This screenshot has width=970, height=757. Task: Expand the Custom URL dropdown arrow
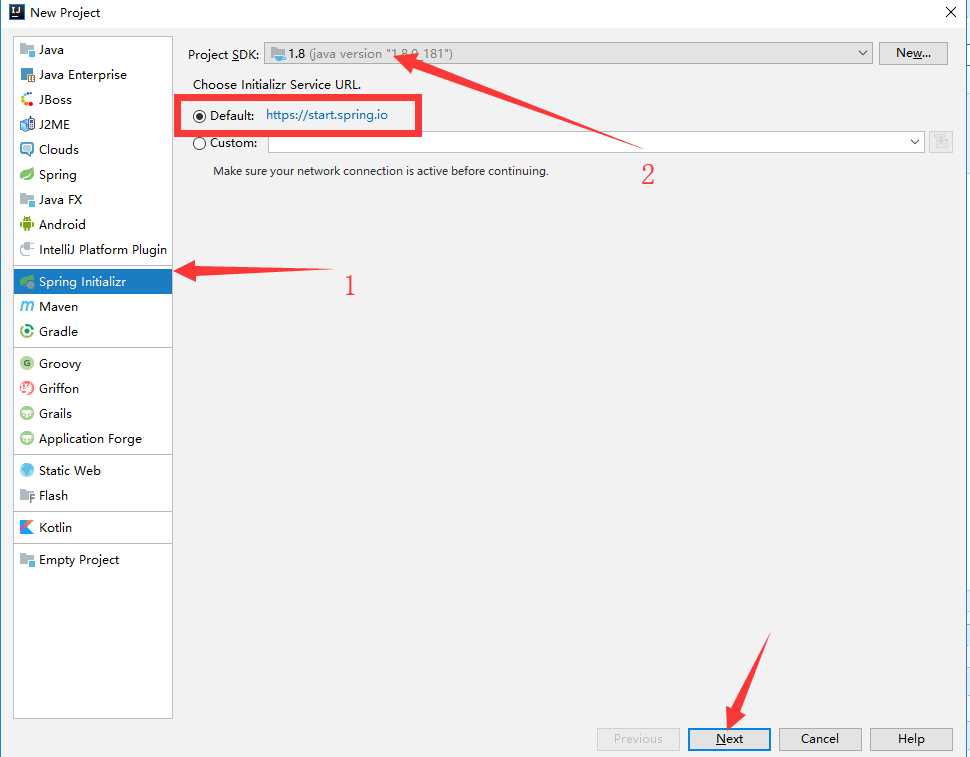tap(914, 142)
